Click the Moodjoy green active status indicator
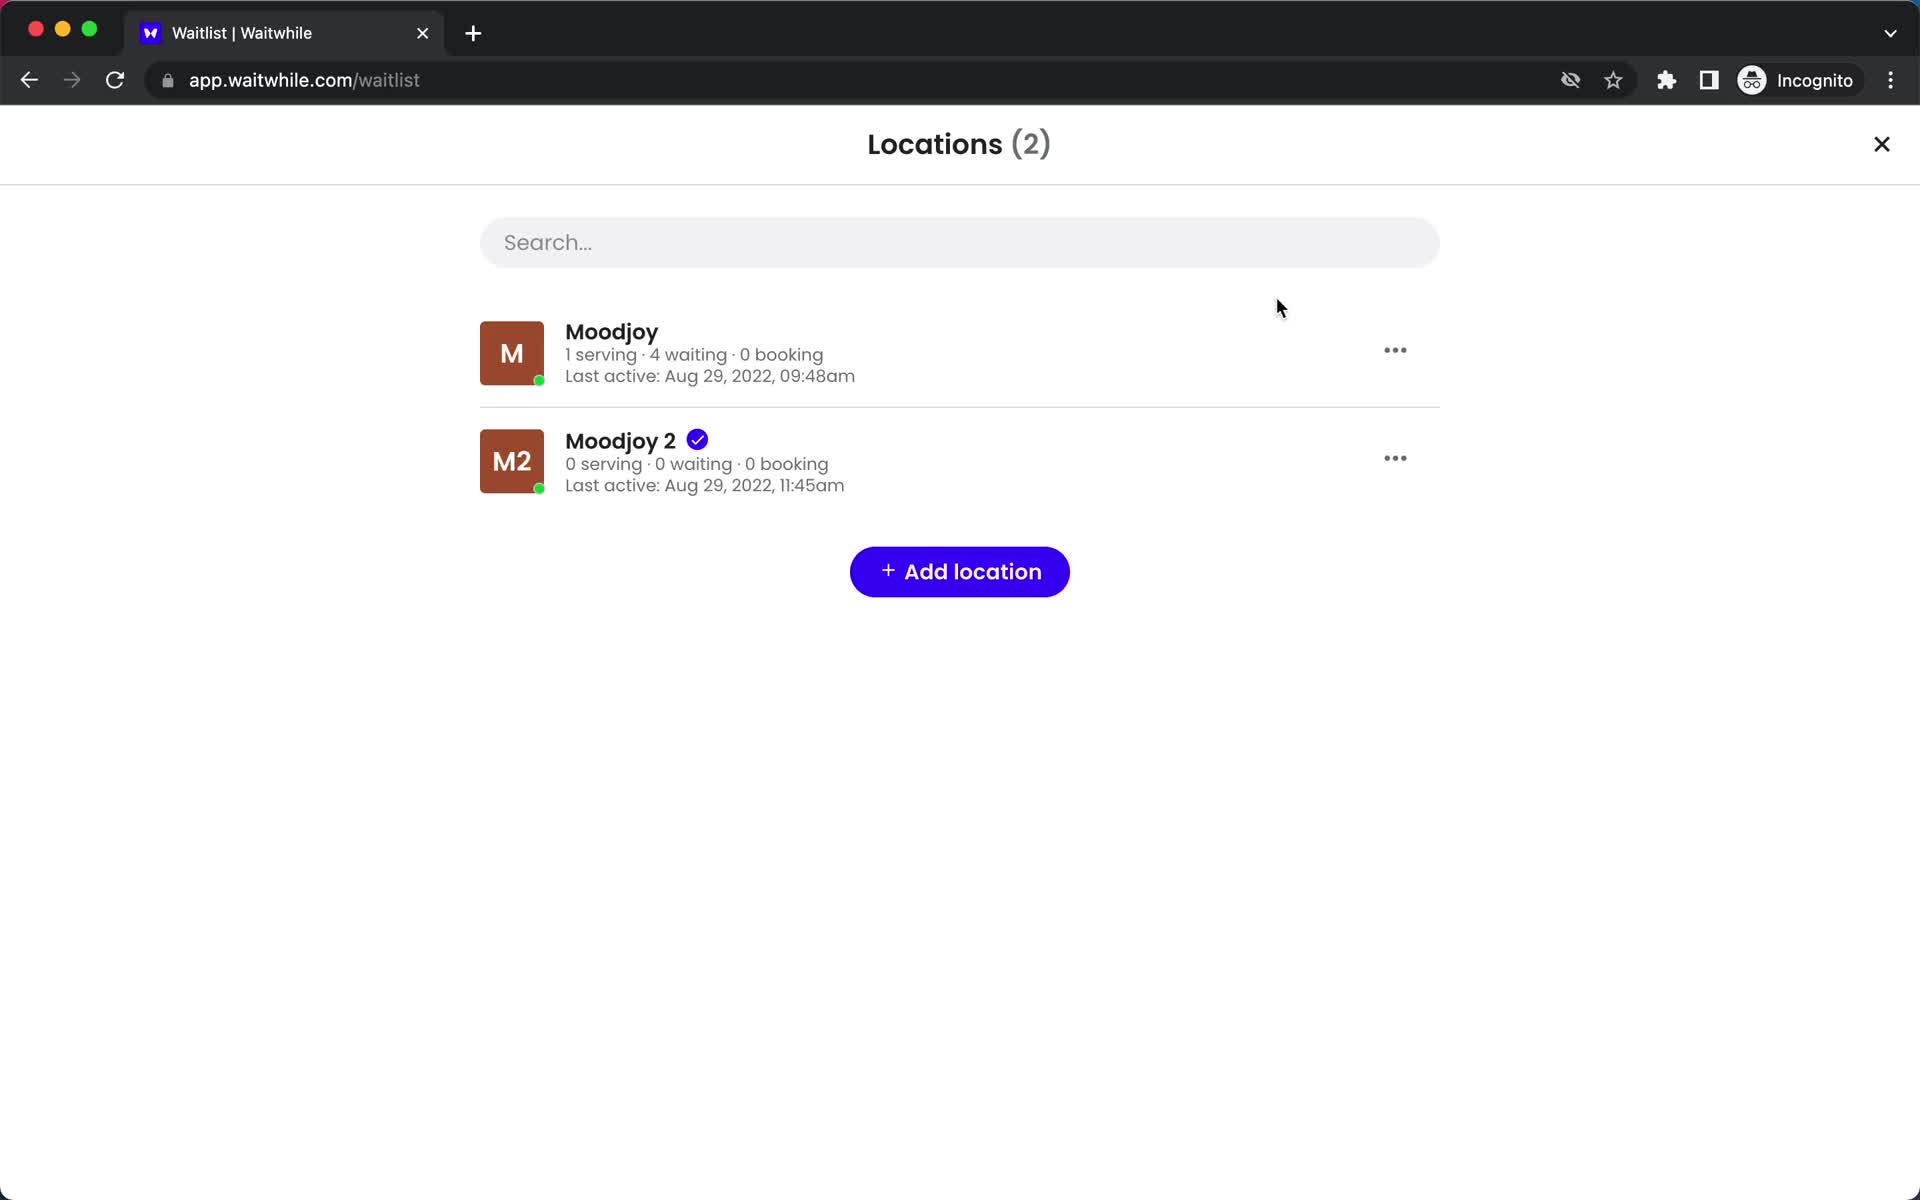This screenshot has height=1200, width=1920. point(538,379)
